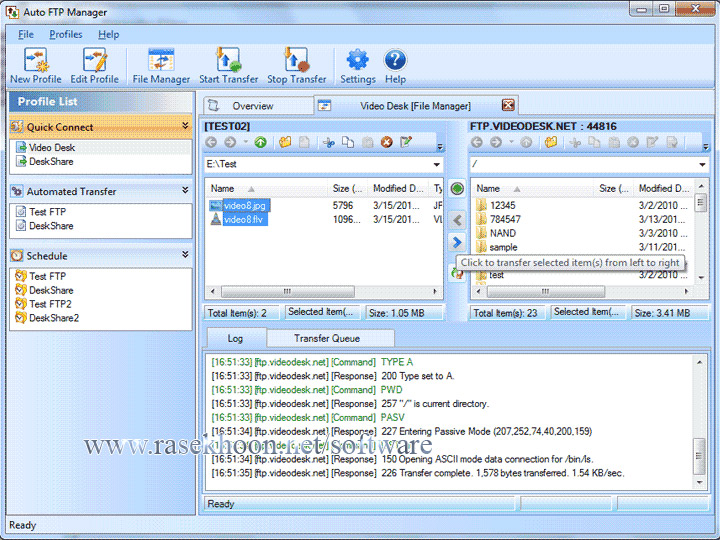The image size is (720, 540).
Task: Click remote pane vertical scrollbar down arrow
Action: coord(701,277)
